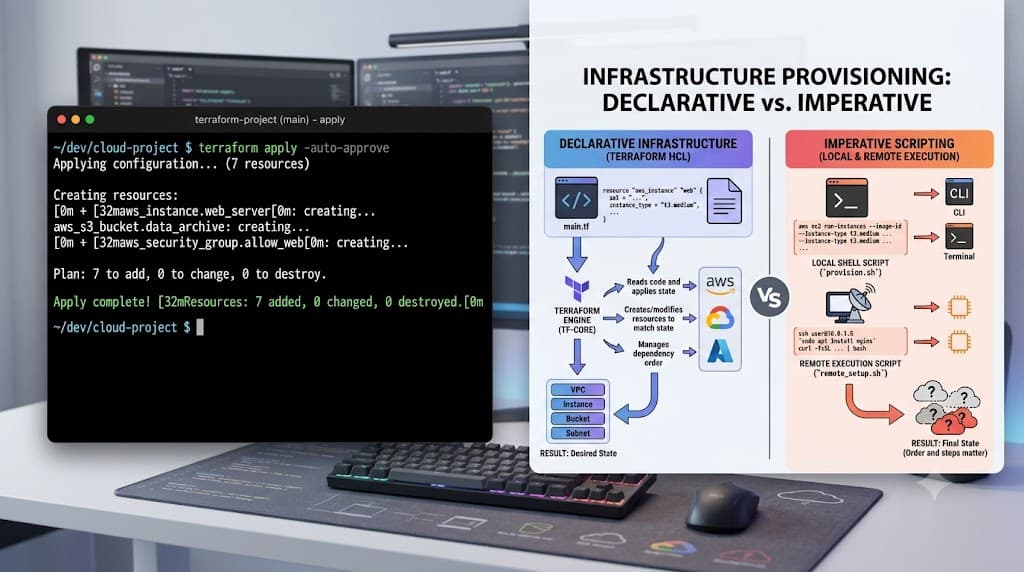Image resolution: width=1024 pixels, height=572 pixels.
Task: Click the CLI window icon
Action: (959, 193)
